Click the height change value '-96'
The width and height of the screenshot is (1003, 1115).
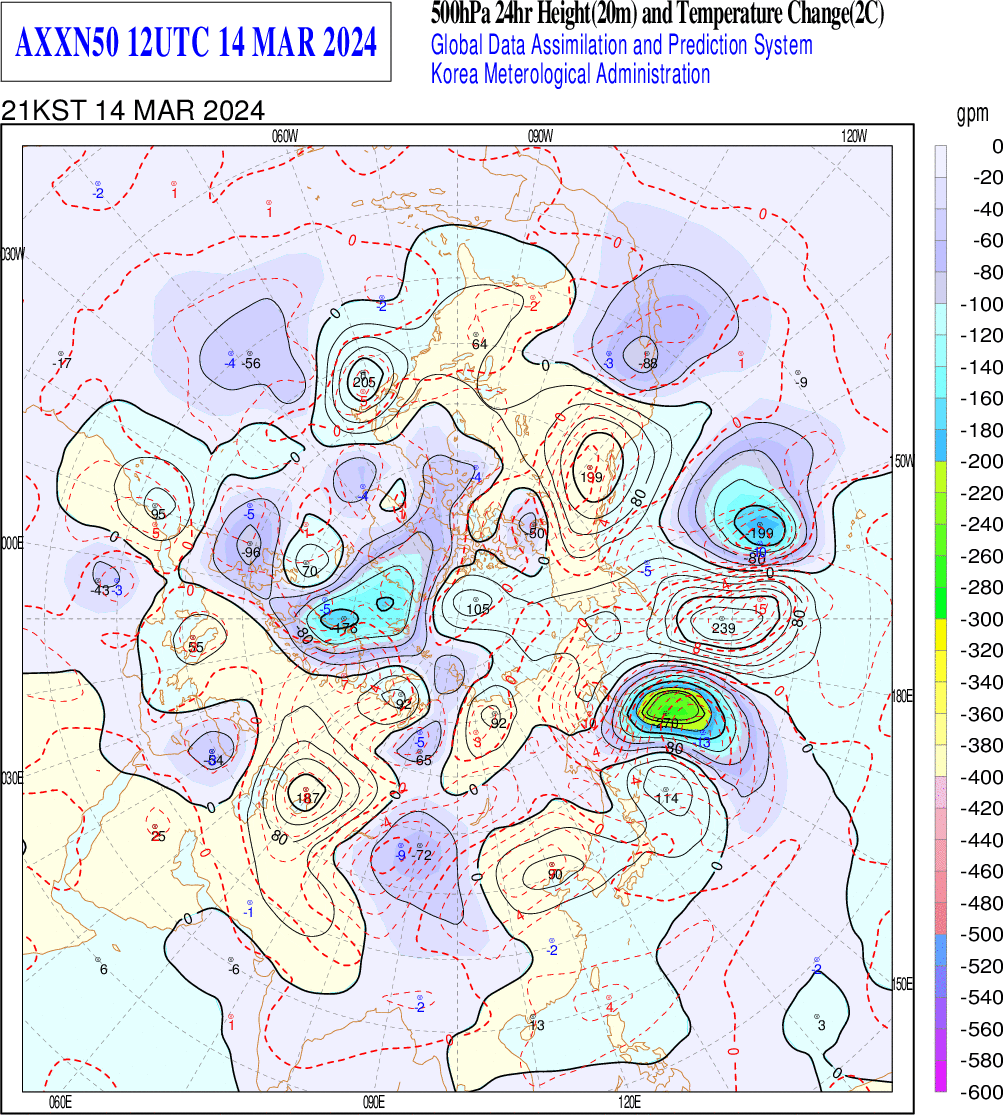(251, 553)
